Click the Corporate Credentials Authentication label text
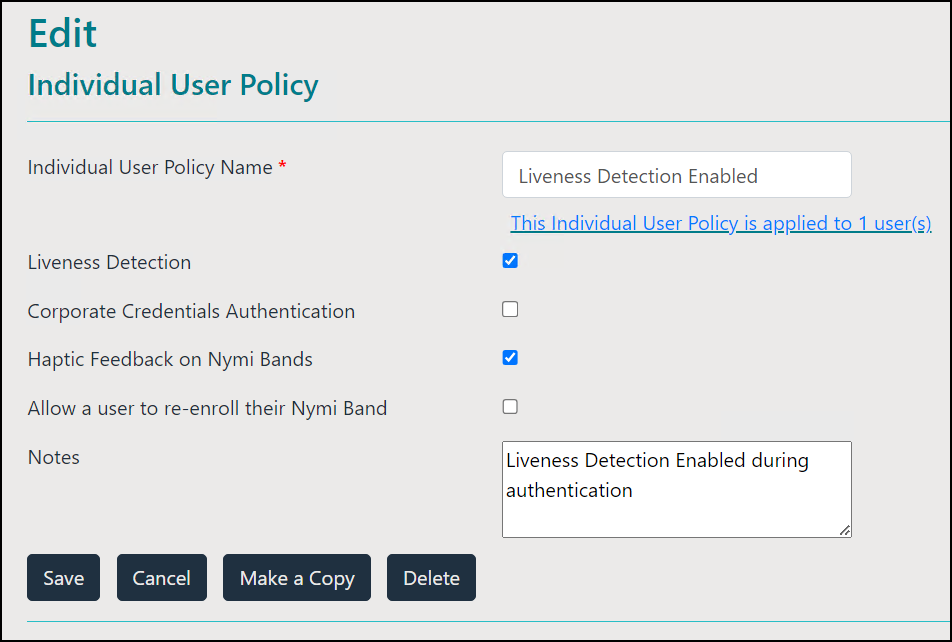 (x=191, y=311)
